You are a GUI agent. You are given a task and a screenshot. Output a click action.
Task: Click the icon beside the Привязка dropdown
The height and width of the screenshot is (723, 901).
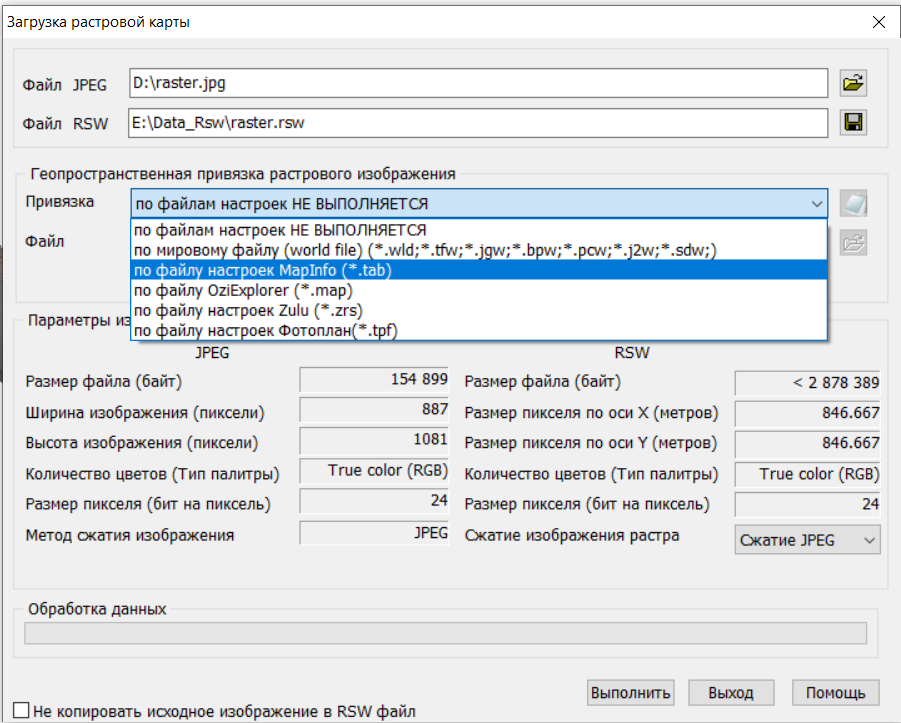click(x=853, y=204)
